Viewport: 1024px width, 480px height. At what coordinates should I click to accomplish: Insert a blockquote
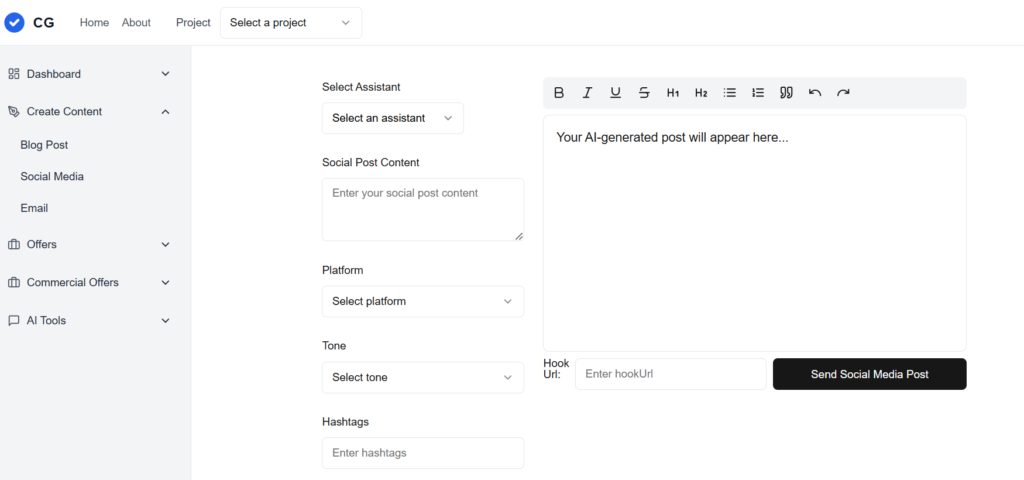pyautogui.click(x=786, y=93)
